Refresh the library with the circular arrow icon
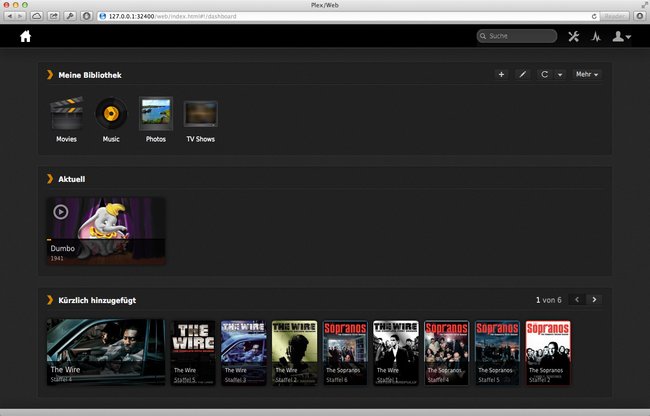The image size is (650, 416). [544, 75]
